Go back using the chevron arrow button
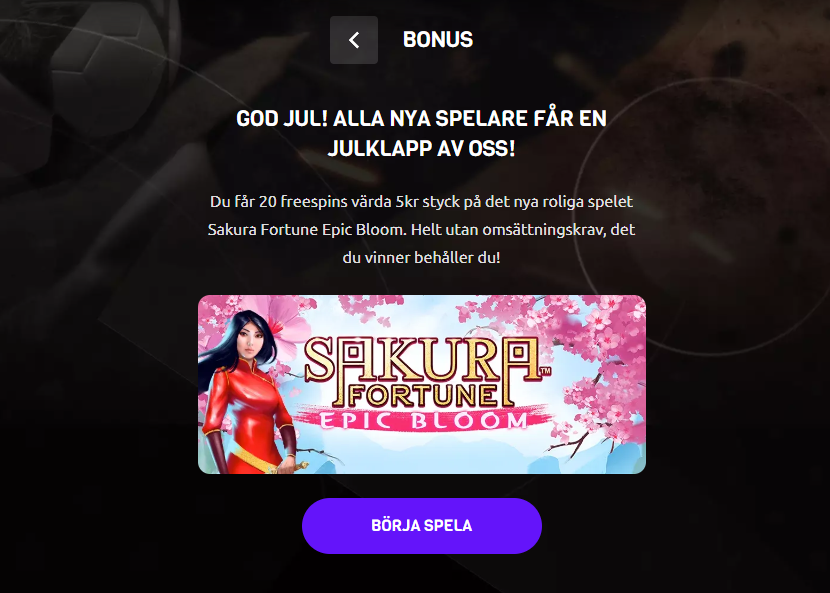Viewport: 830px width, 593px height. 354,40
